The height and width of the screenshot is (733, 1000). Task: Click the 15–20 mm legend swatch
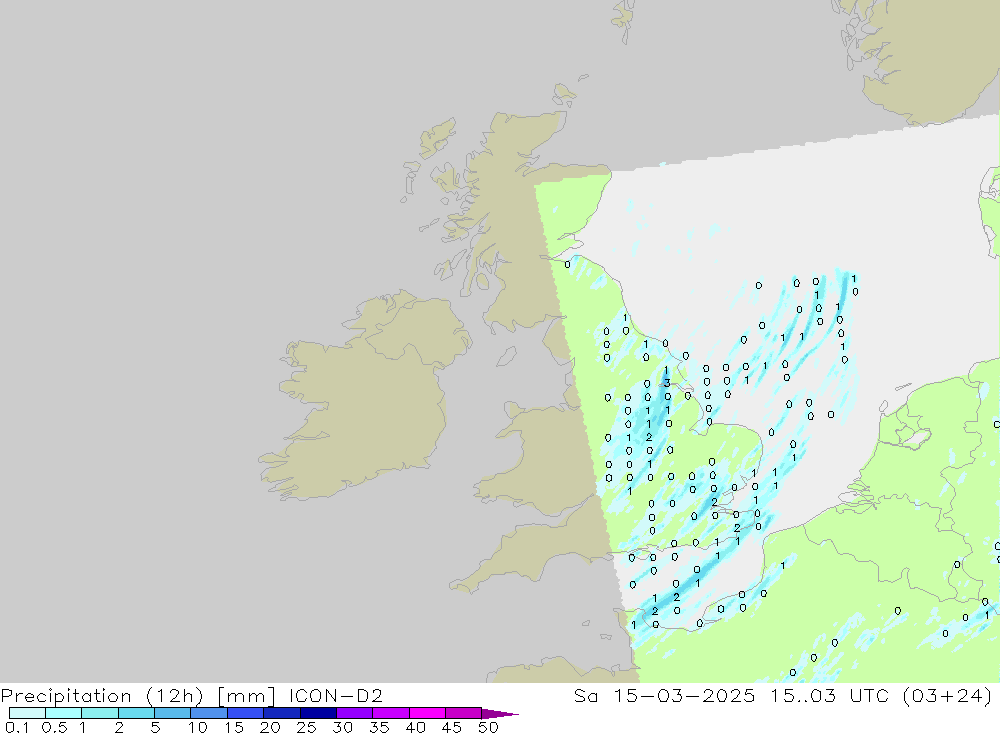point(245,713)
